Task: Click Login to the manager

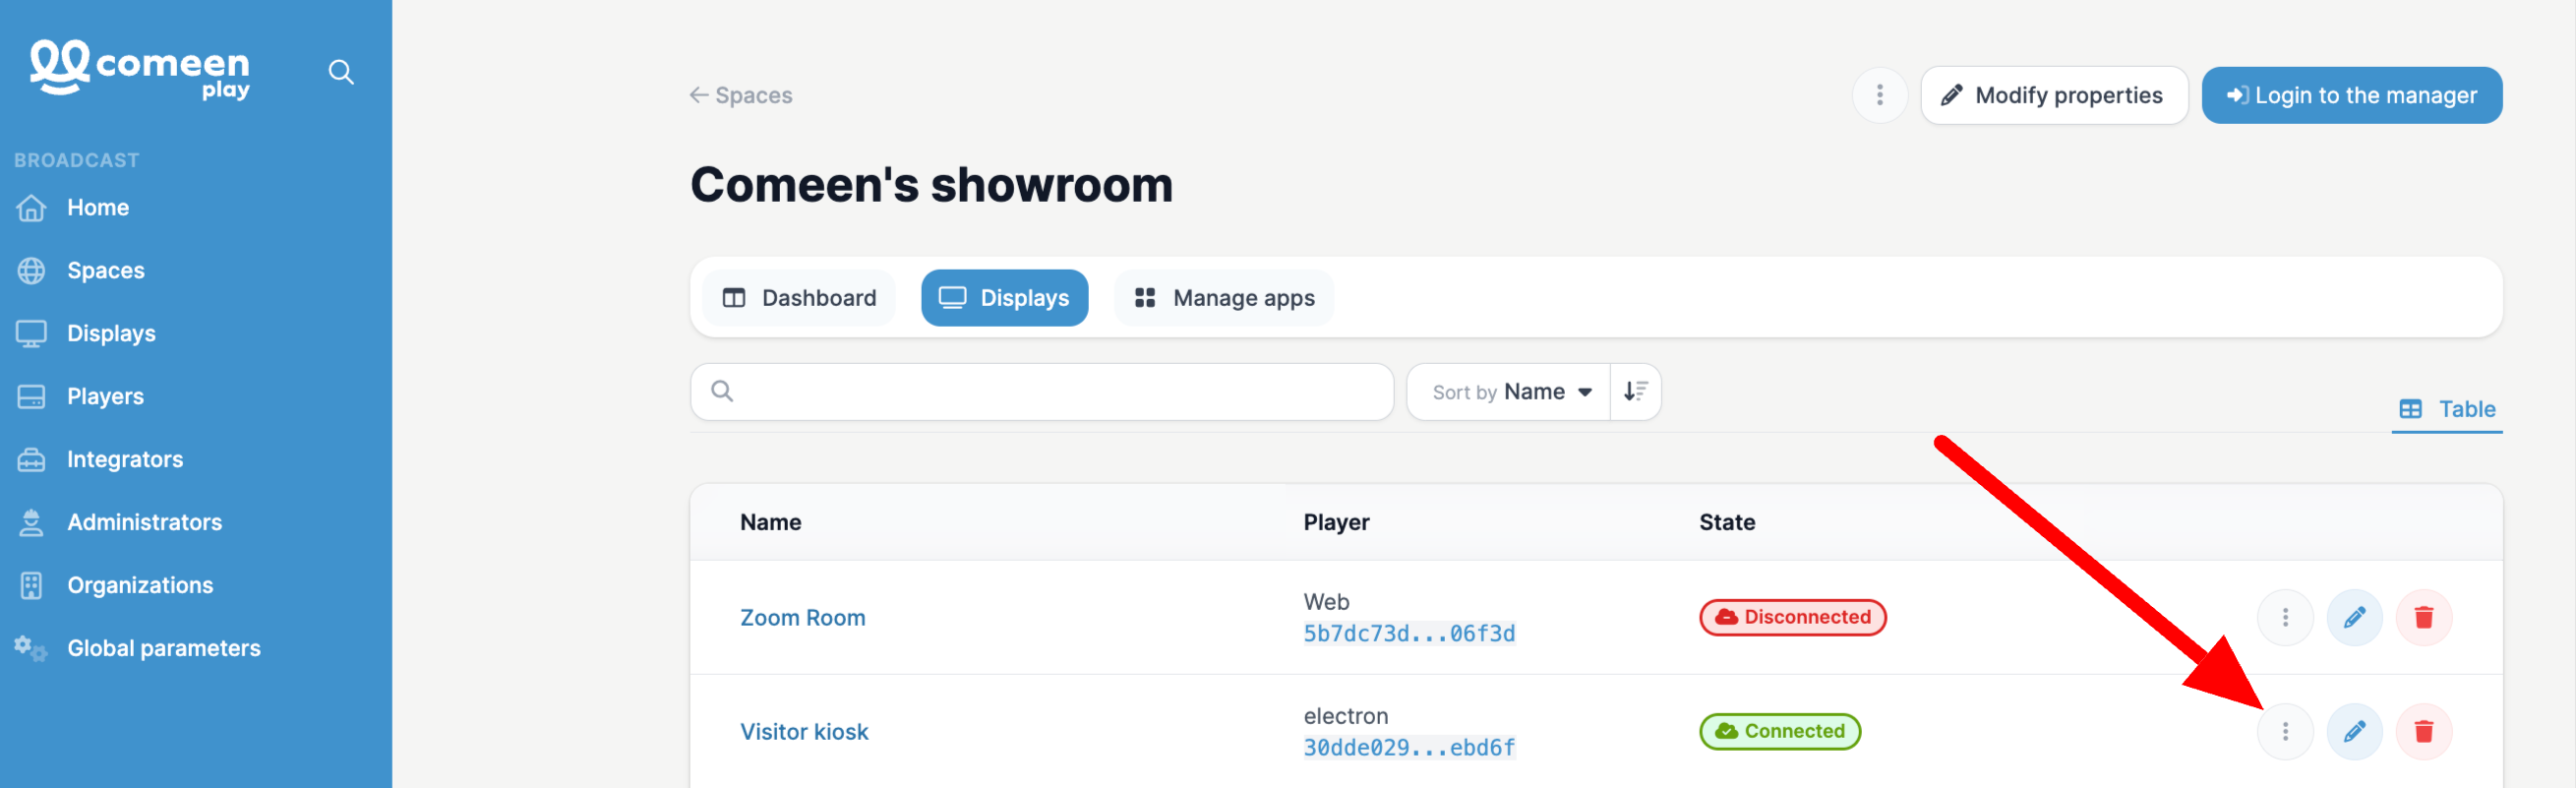Action: pos(2352,95)
